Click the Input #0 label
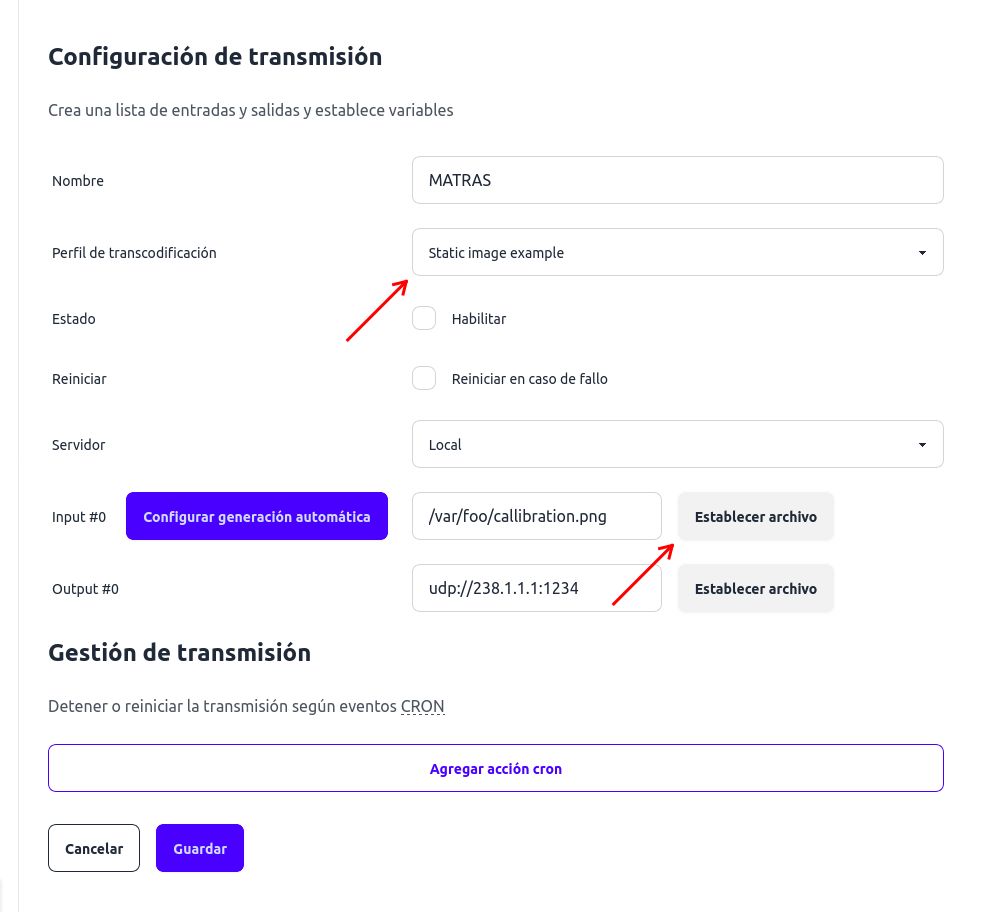This screenshot has height=912, width=992. [78, 517]
